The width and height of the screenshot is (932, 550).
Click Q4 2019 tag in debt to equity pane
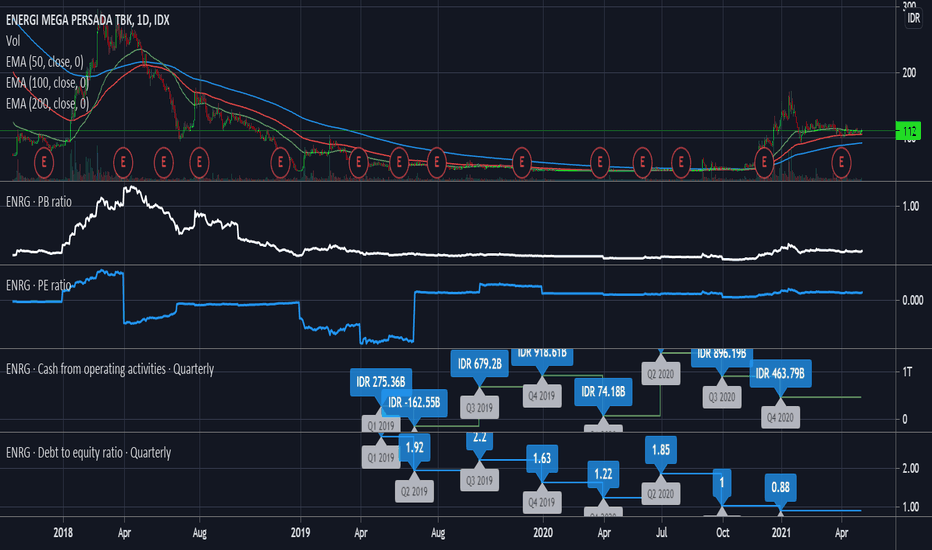(x=541, y=502)
